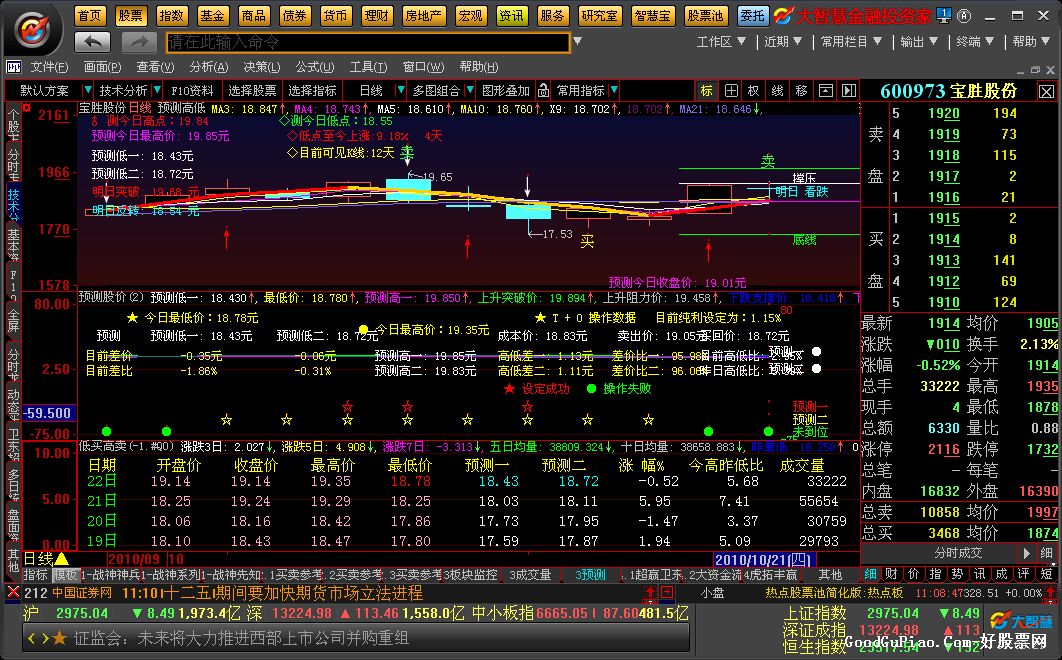Click the 中国证券网 news source link
1062x660 pixels.
click(x=82, y=593)
